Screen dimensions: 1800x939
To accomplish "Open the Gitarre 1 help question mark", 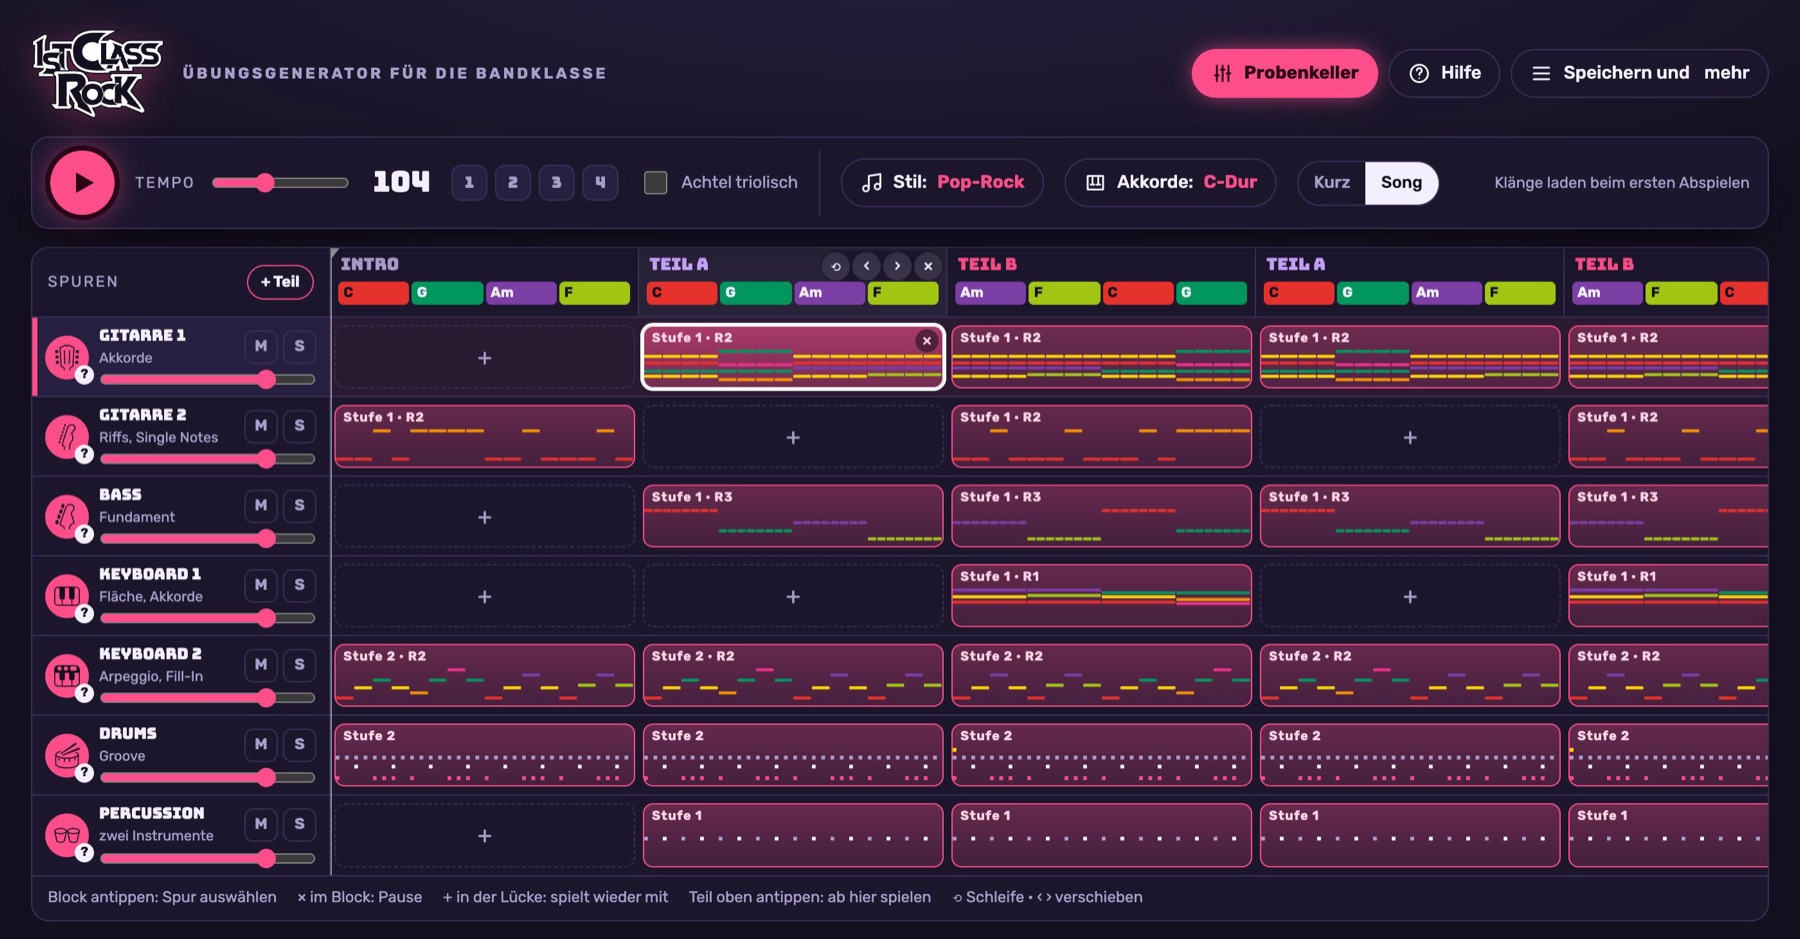I will coord(85,375).
